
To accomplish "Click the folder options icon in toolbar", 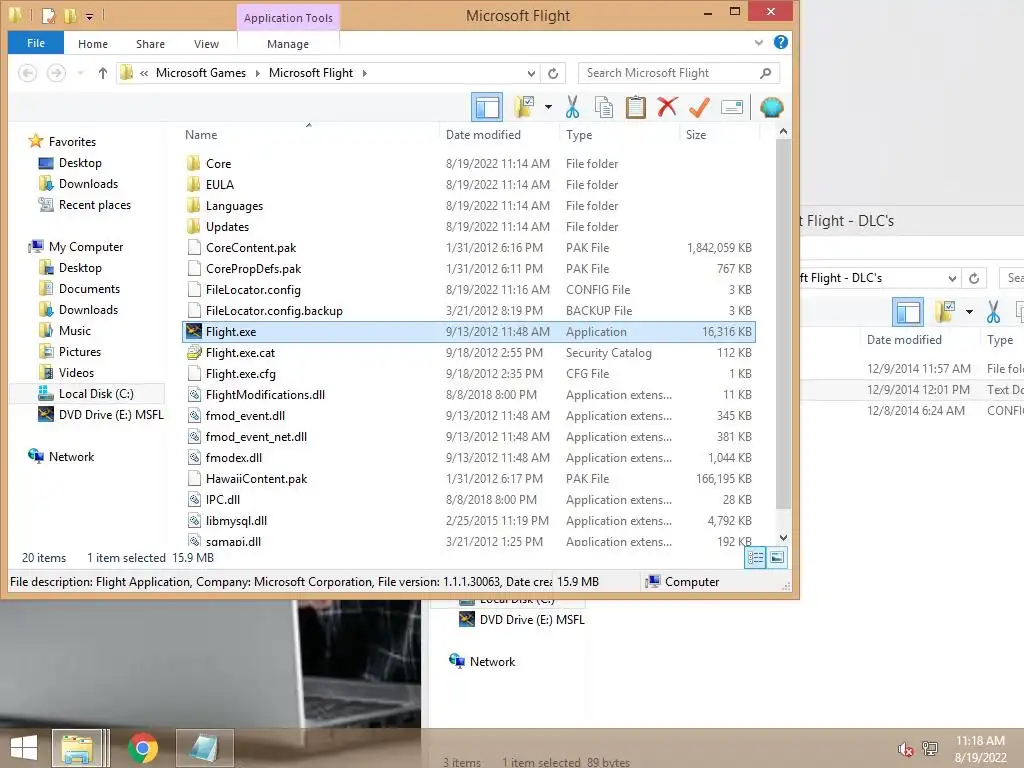I will click(x=524, y=107).
